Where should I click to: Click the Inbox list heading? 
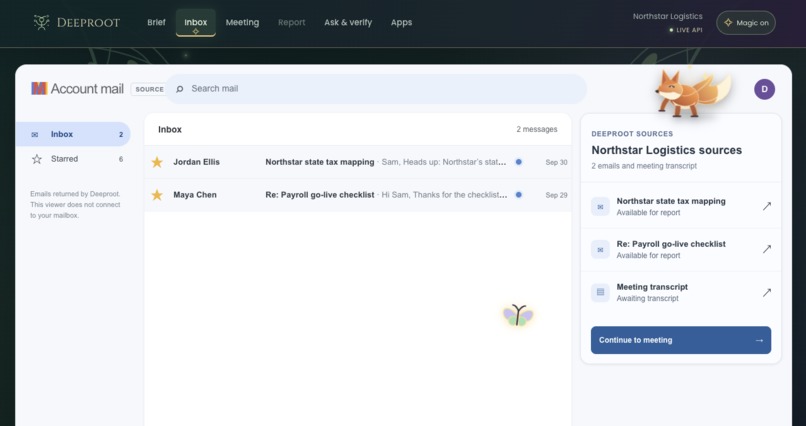(x=170, y=129)
